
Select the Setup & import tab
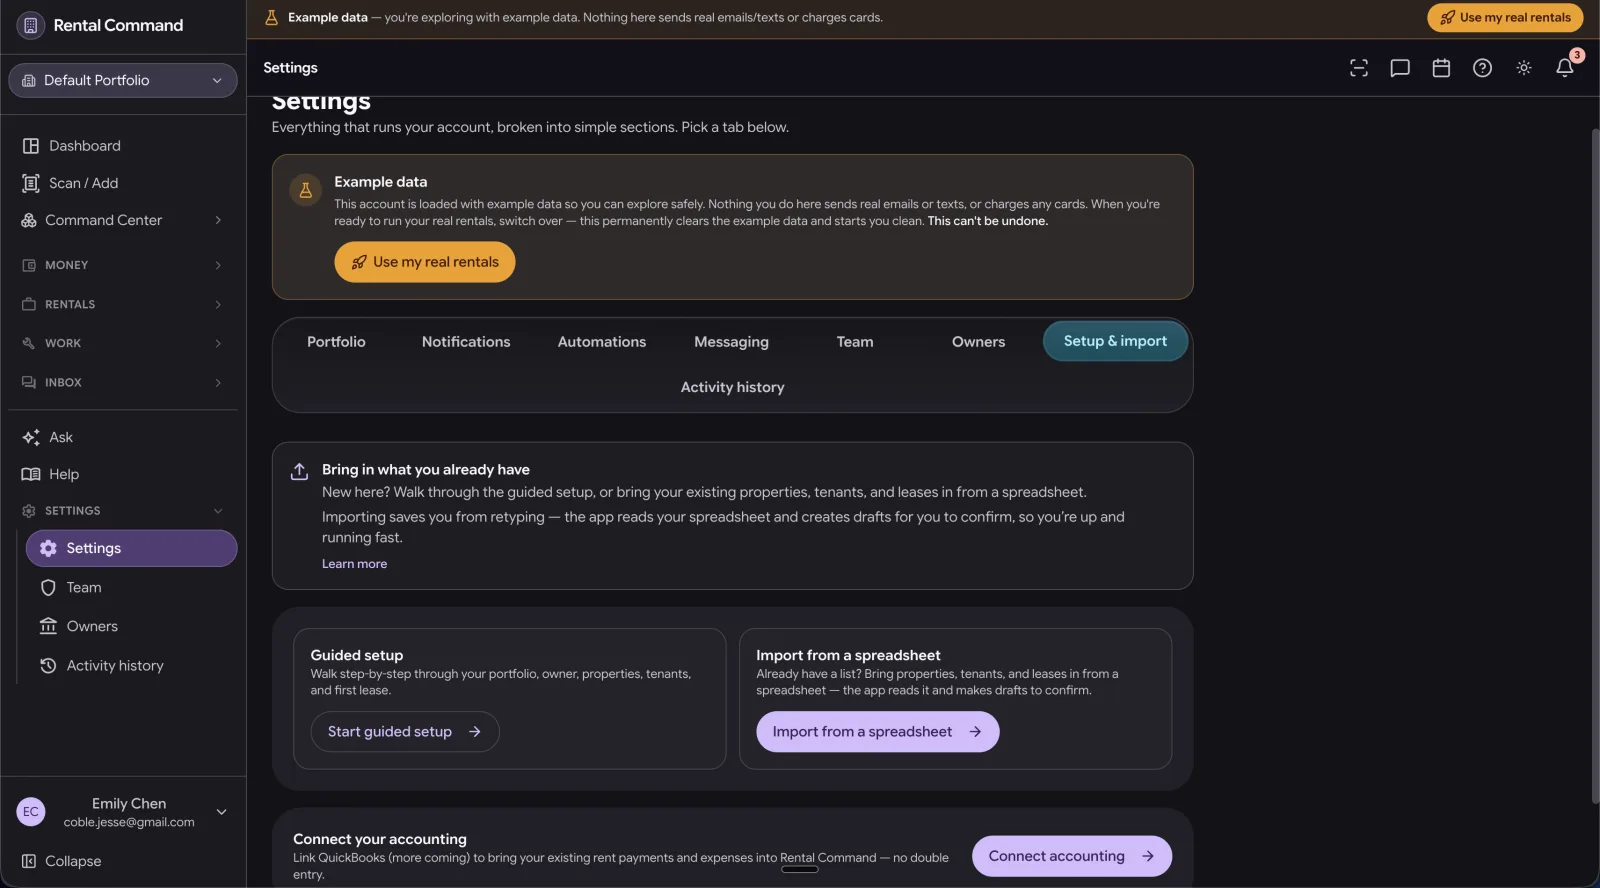coord(1115,341)
